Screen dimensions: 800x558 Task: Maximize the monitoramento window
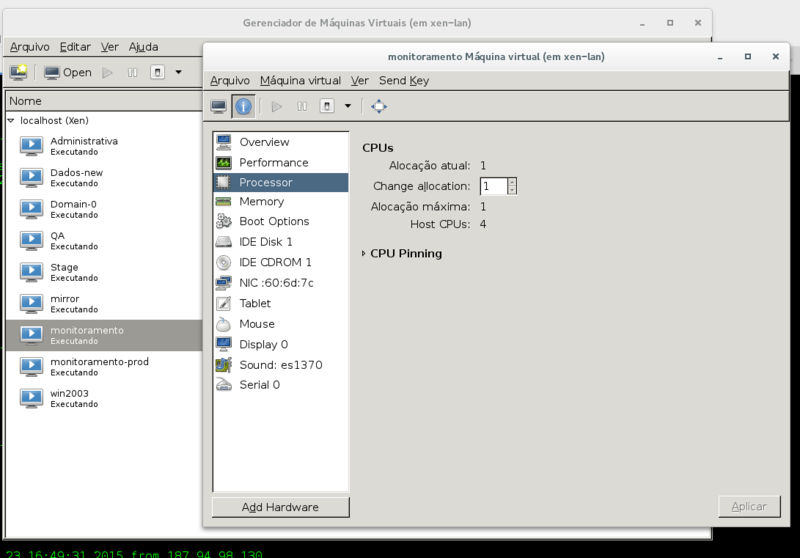click(x=747, y=57)
